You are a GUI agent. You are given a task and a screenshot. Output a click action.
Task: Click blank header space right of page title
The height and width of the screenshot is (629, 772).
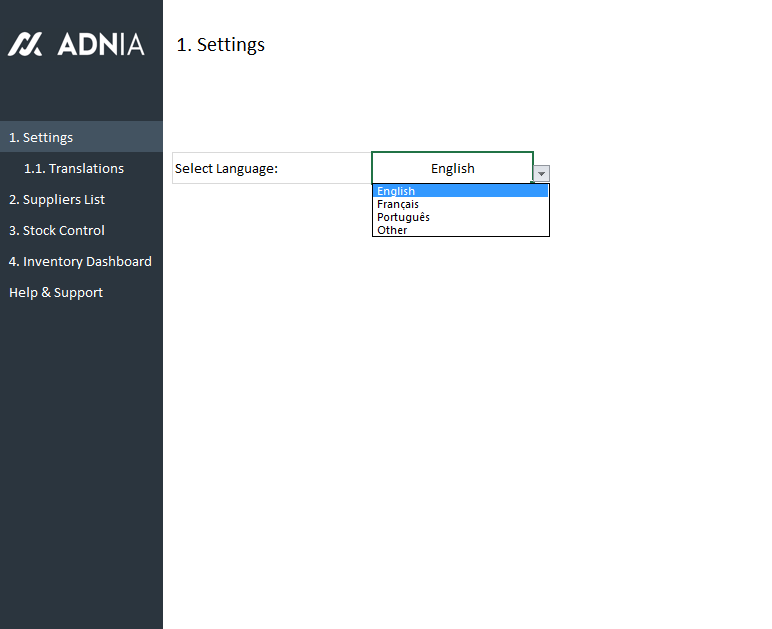coord(500,45)
